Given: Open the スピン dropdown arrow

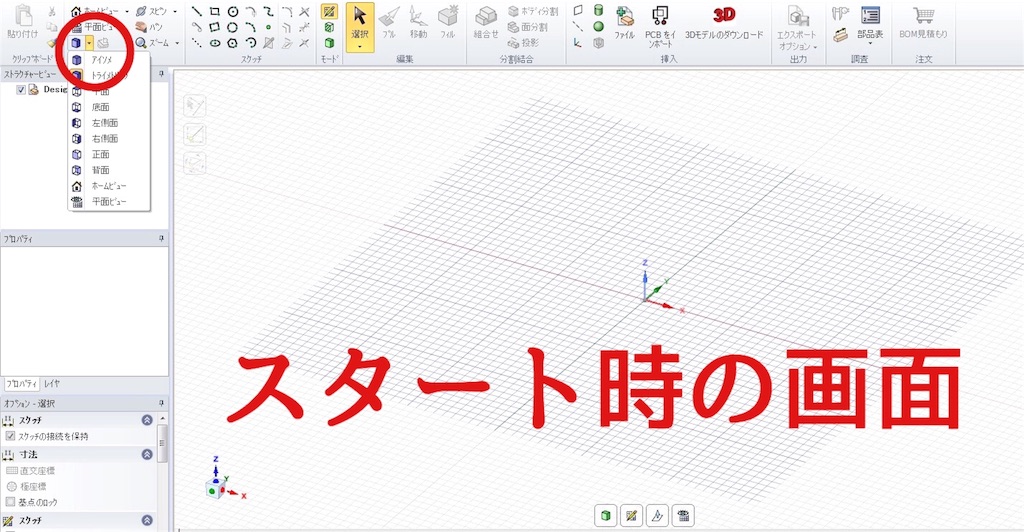Looking at the screenshot, I should tap(175, 12).
